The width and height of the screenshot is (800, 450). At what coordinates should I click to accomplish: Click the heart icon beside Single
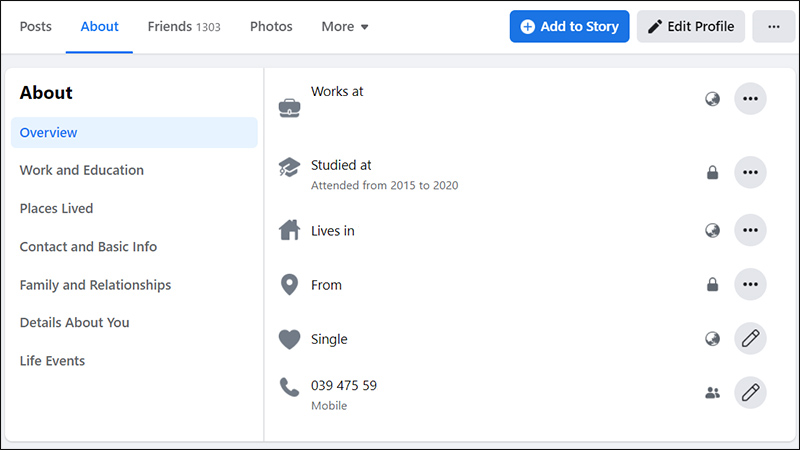click(289, 339)
